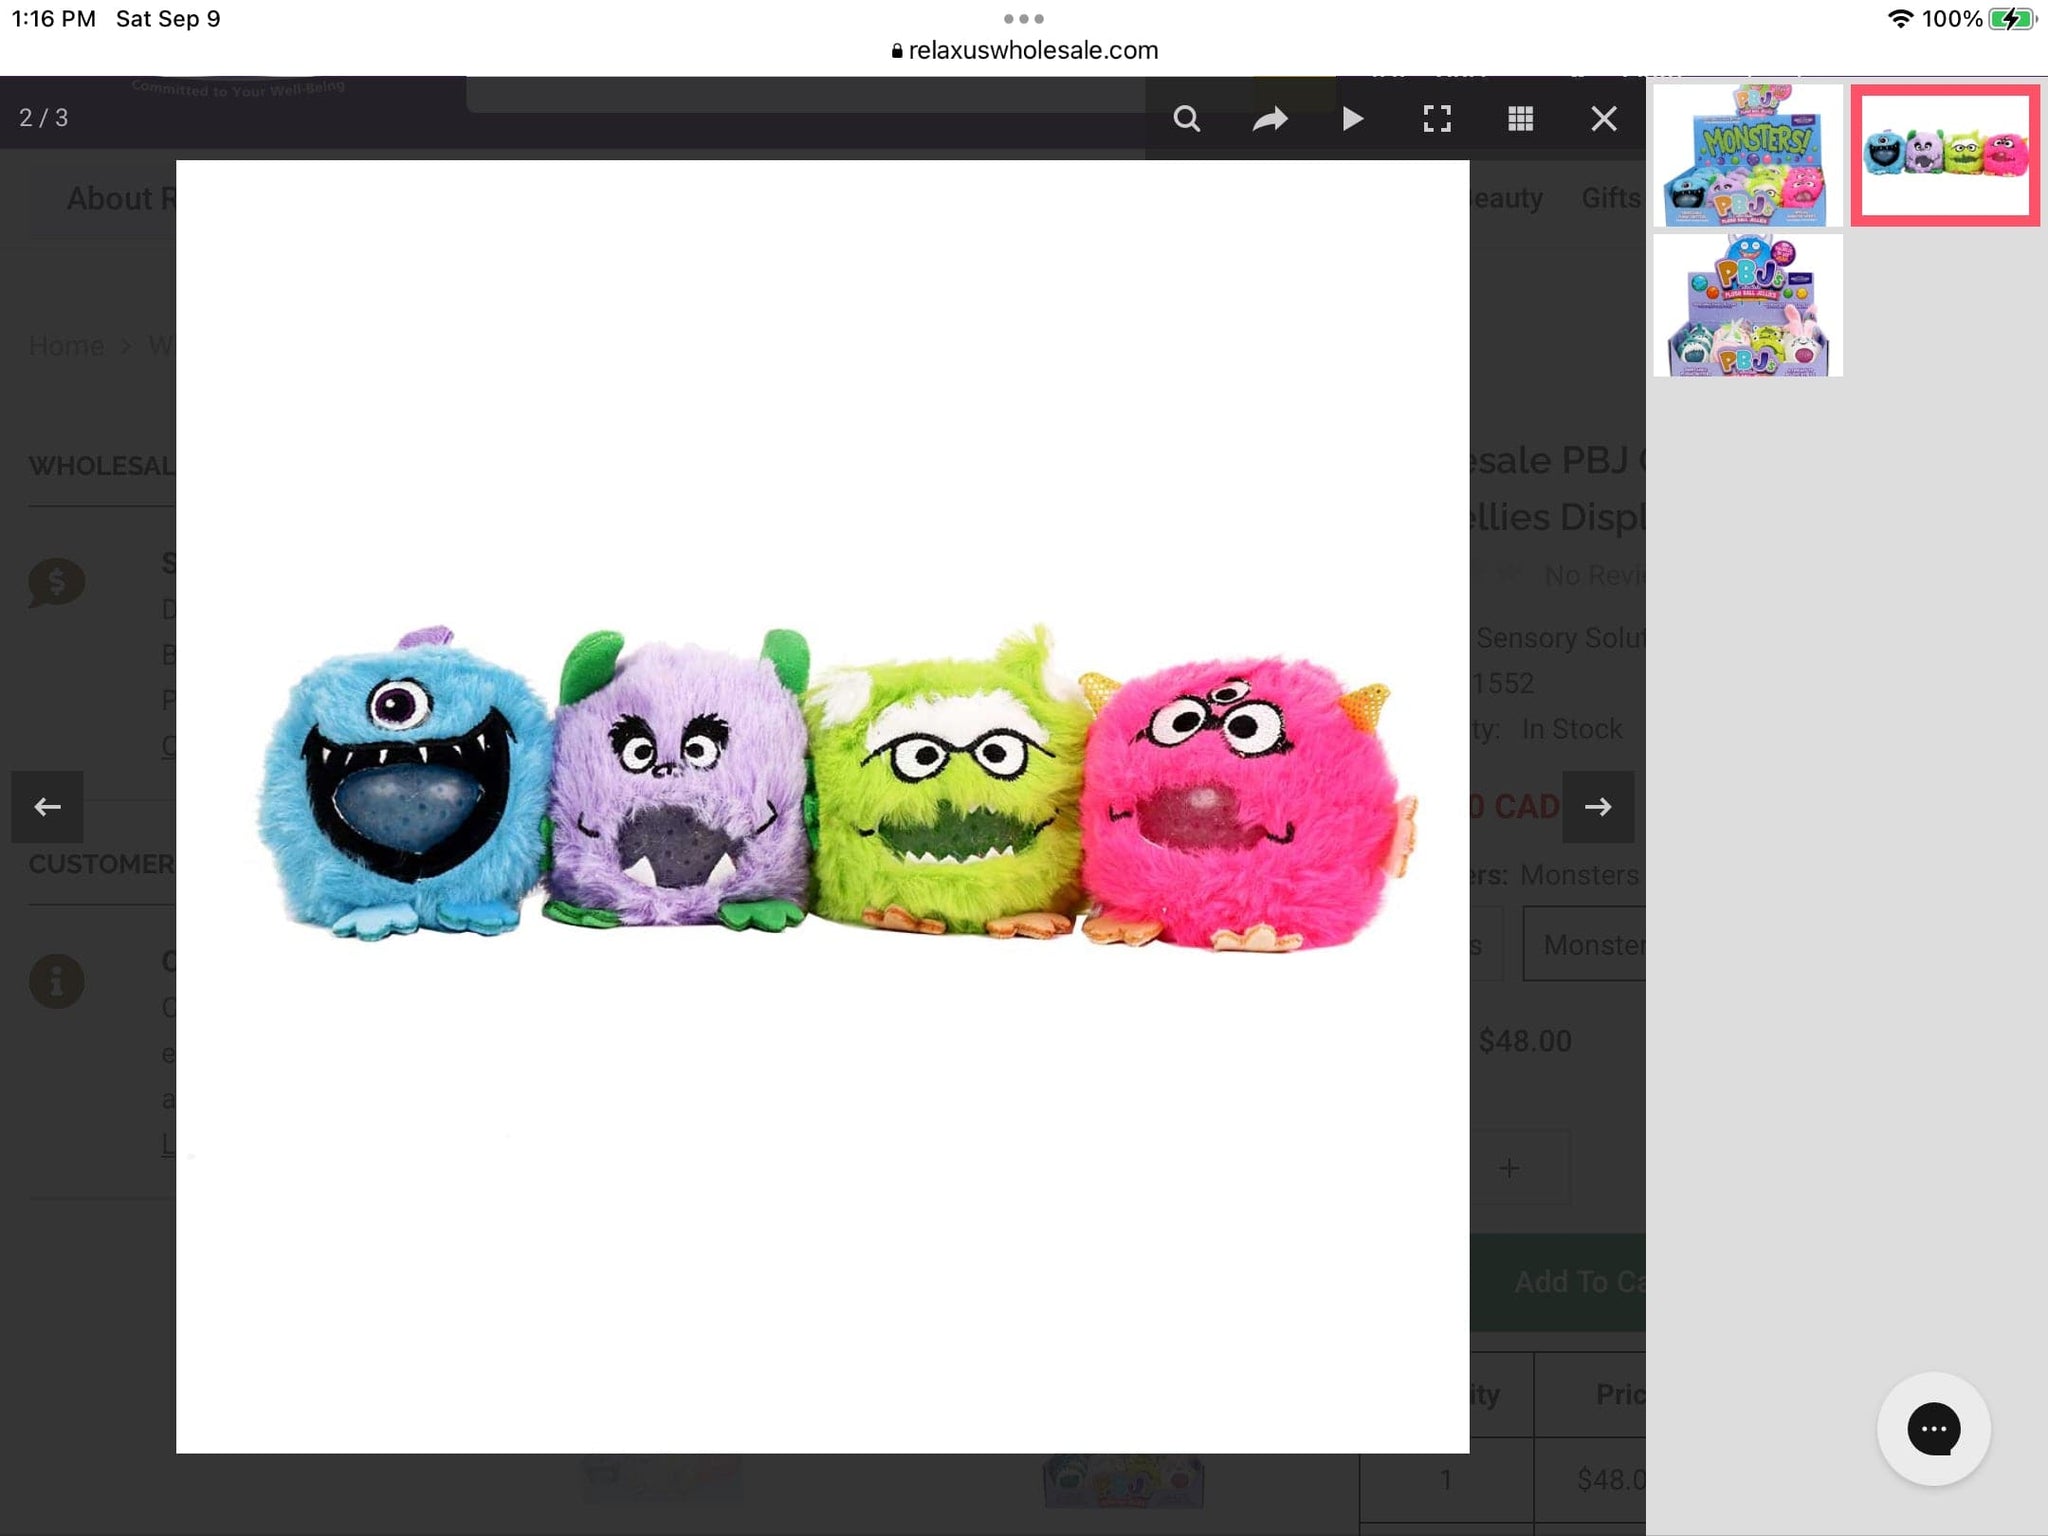Share the image using the arrow icon
2048x1536 pixels.
(x=1270, y=119)
